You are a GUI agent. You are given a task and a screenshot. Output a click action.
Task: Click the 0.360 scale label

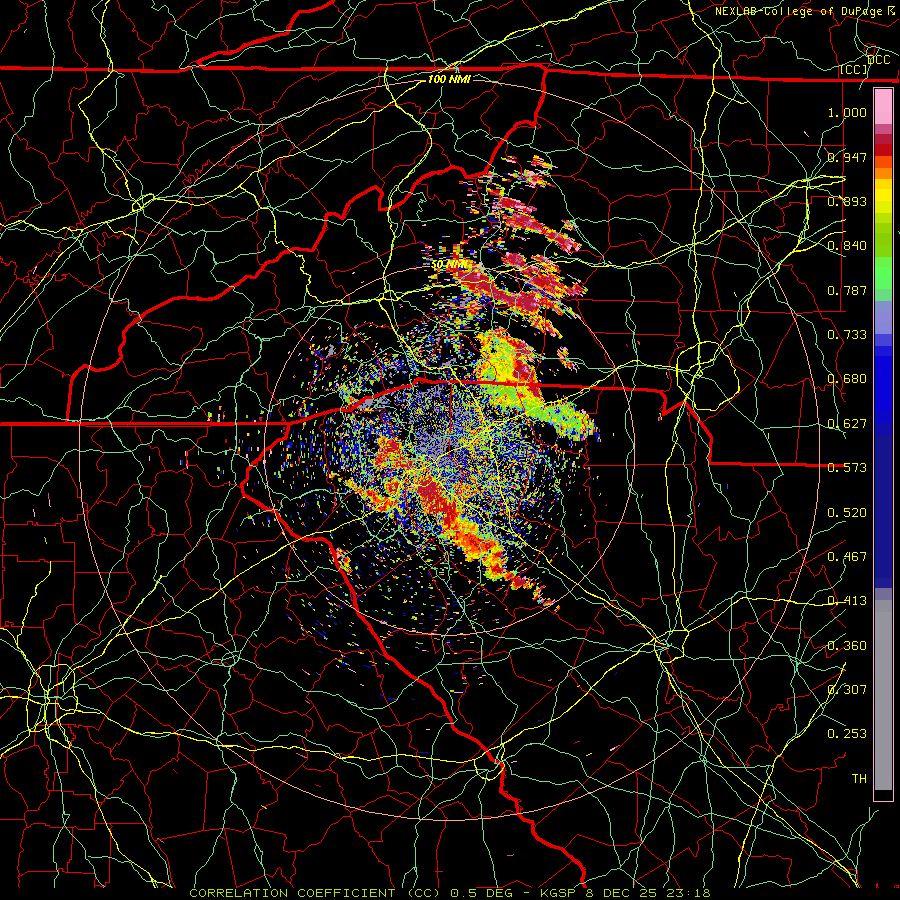tap(847, 646)
